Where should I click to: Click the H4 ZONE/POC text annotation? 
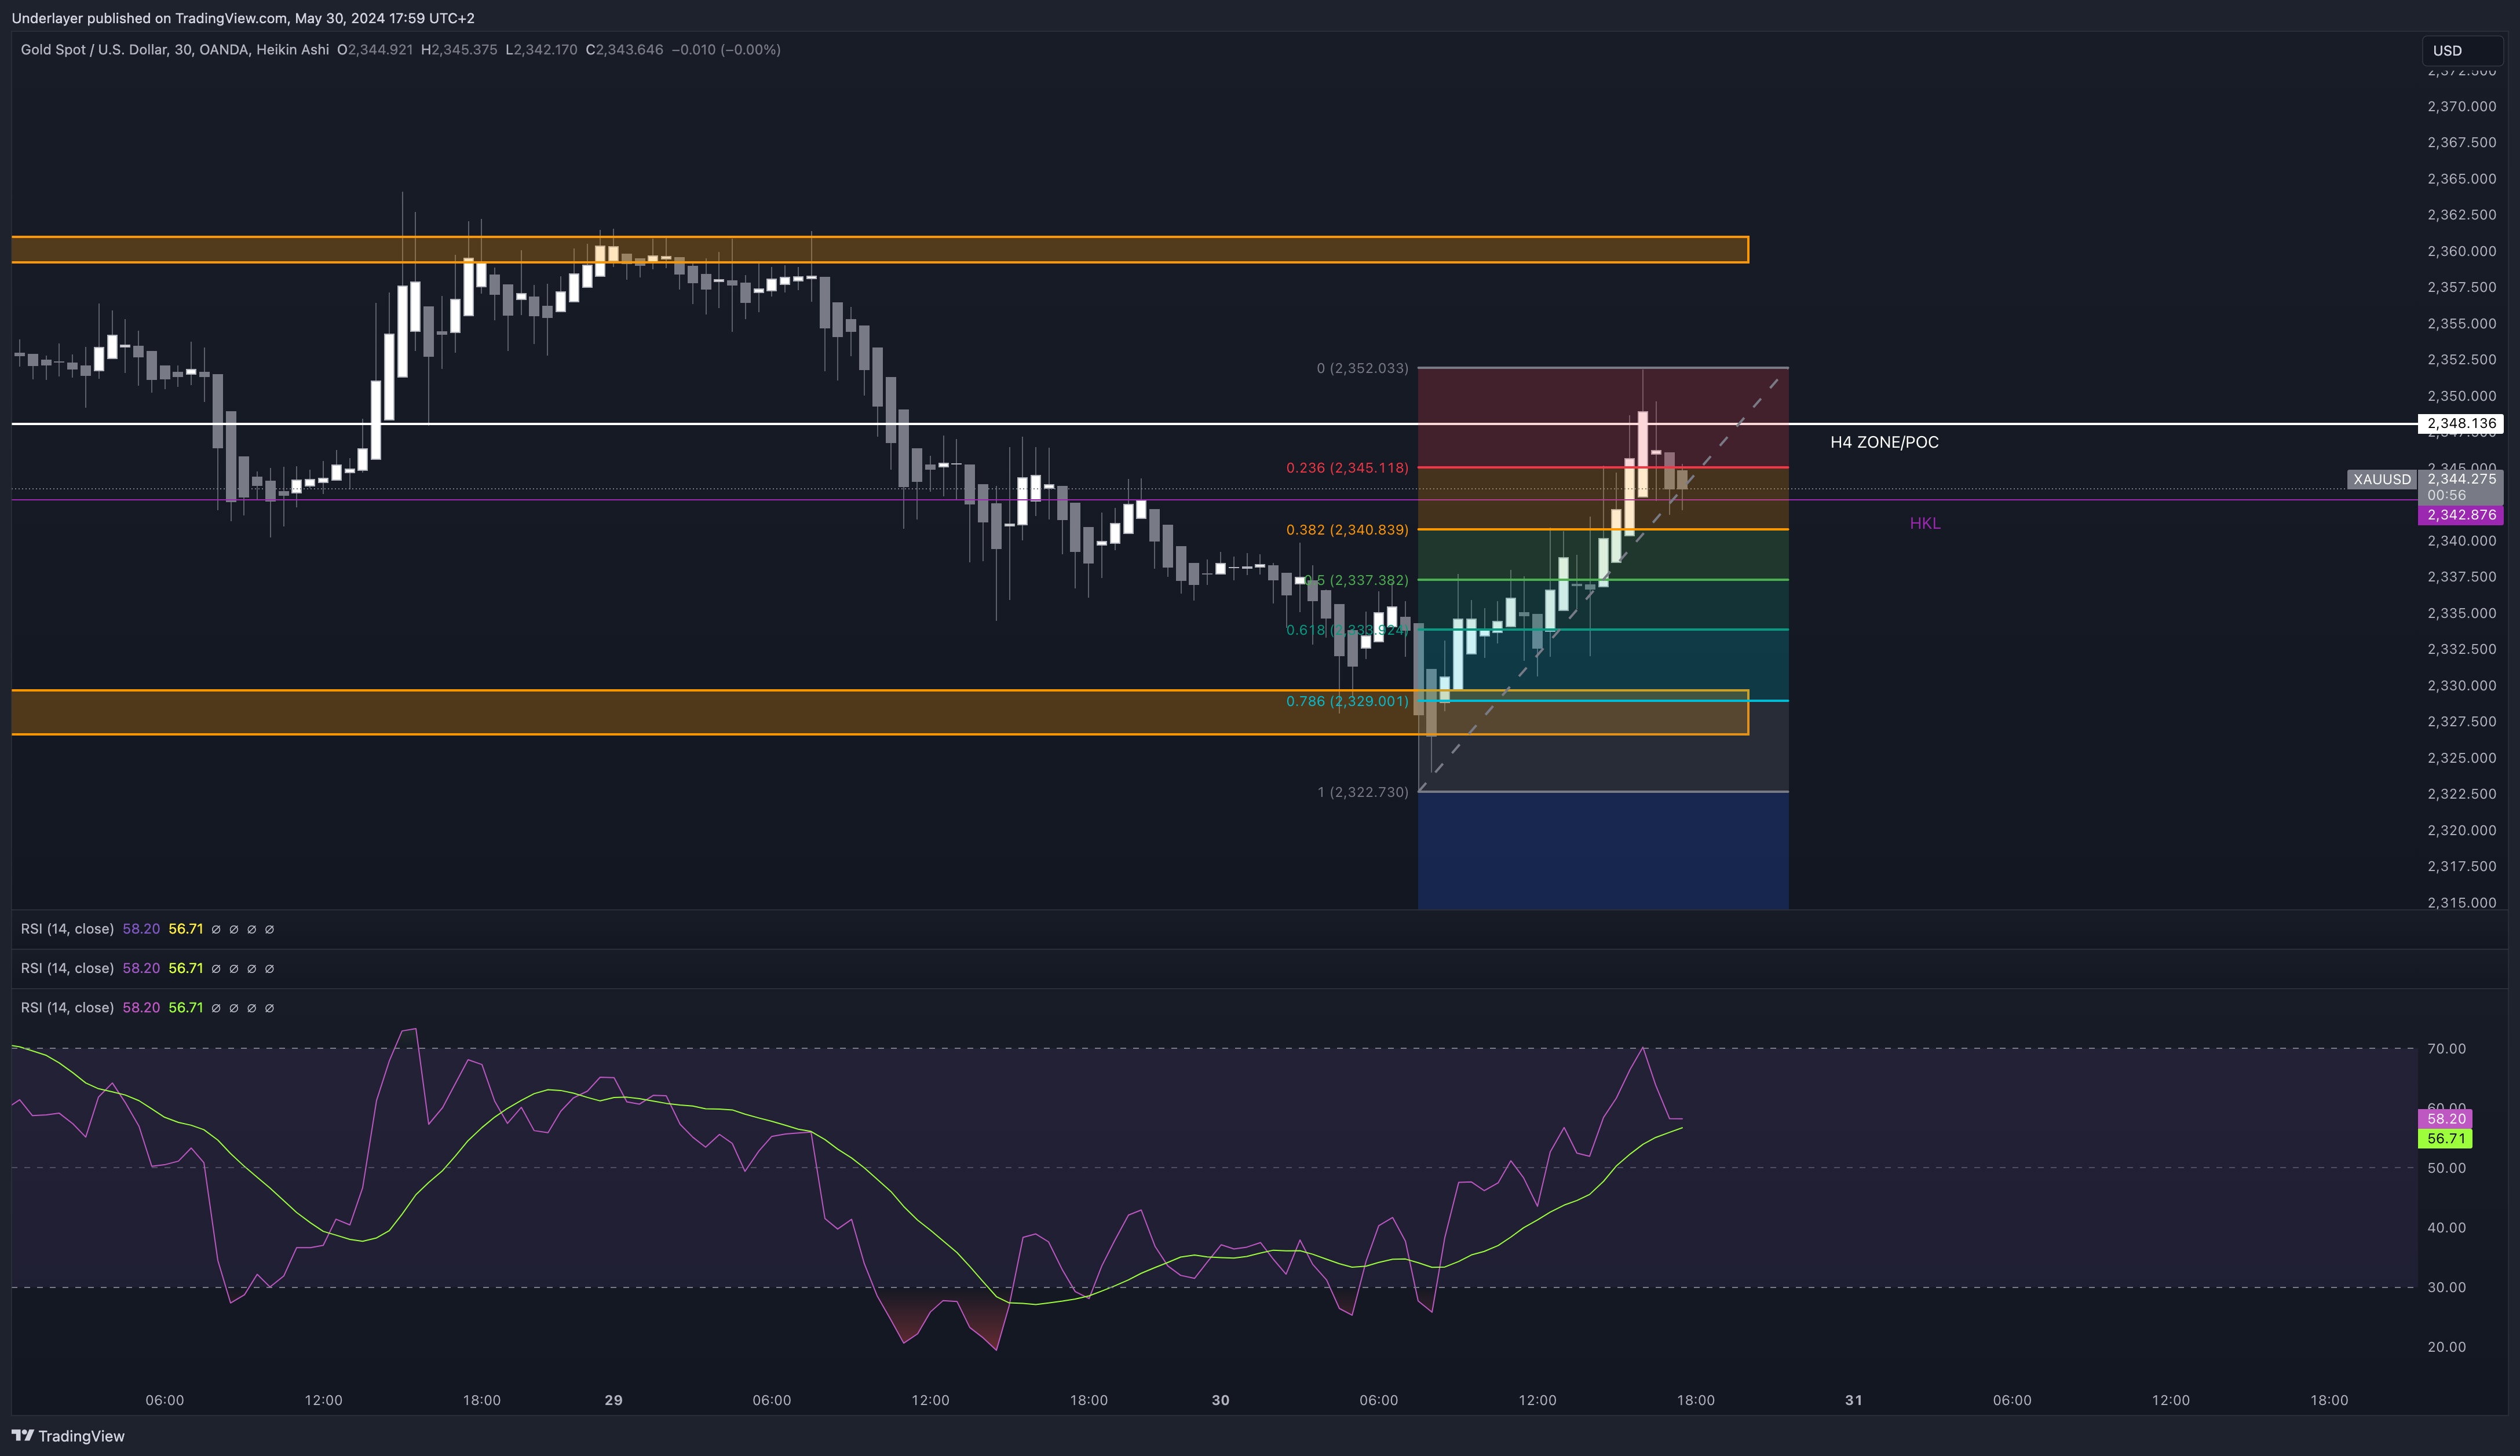click(x=1884, y=442)
